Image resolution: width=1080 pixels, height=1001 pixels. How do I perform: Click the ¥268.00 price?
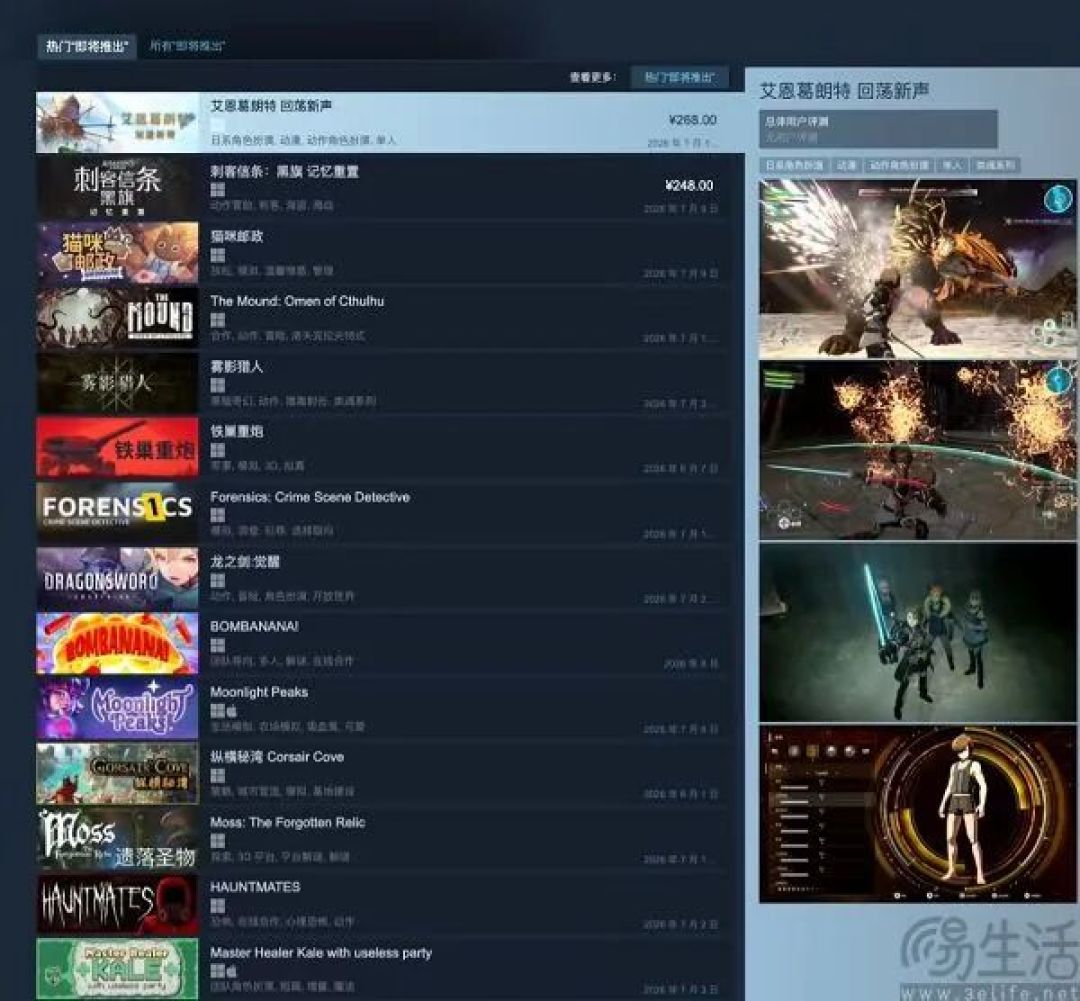pos(693,120)
